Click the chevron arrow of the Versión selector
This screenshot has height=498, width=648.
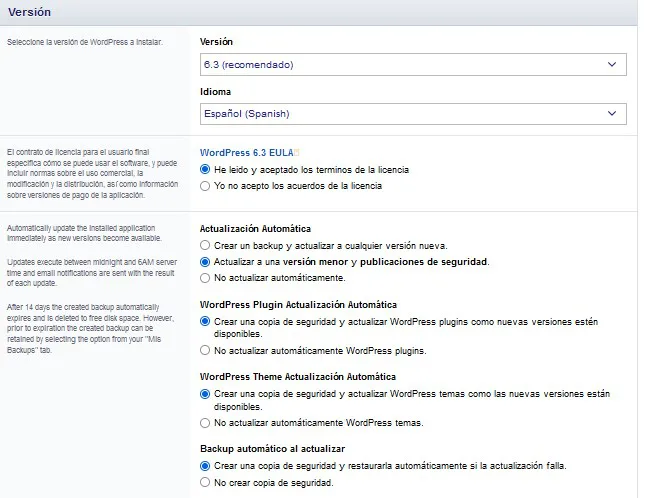[x=612, y=64]
